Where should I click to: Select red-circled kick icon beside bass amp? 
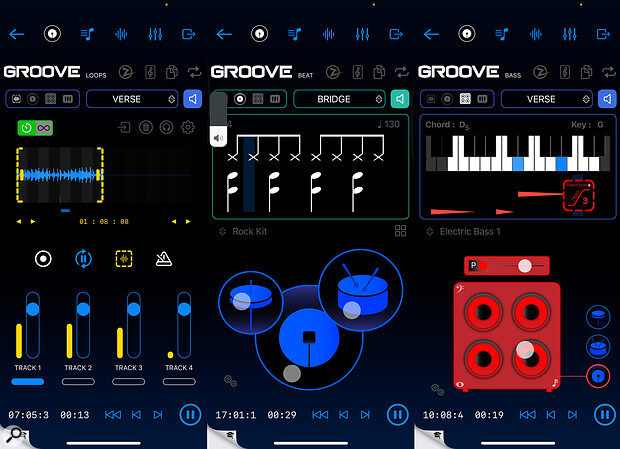coord(598,376)
